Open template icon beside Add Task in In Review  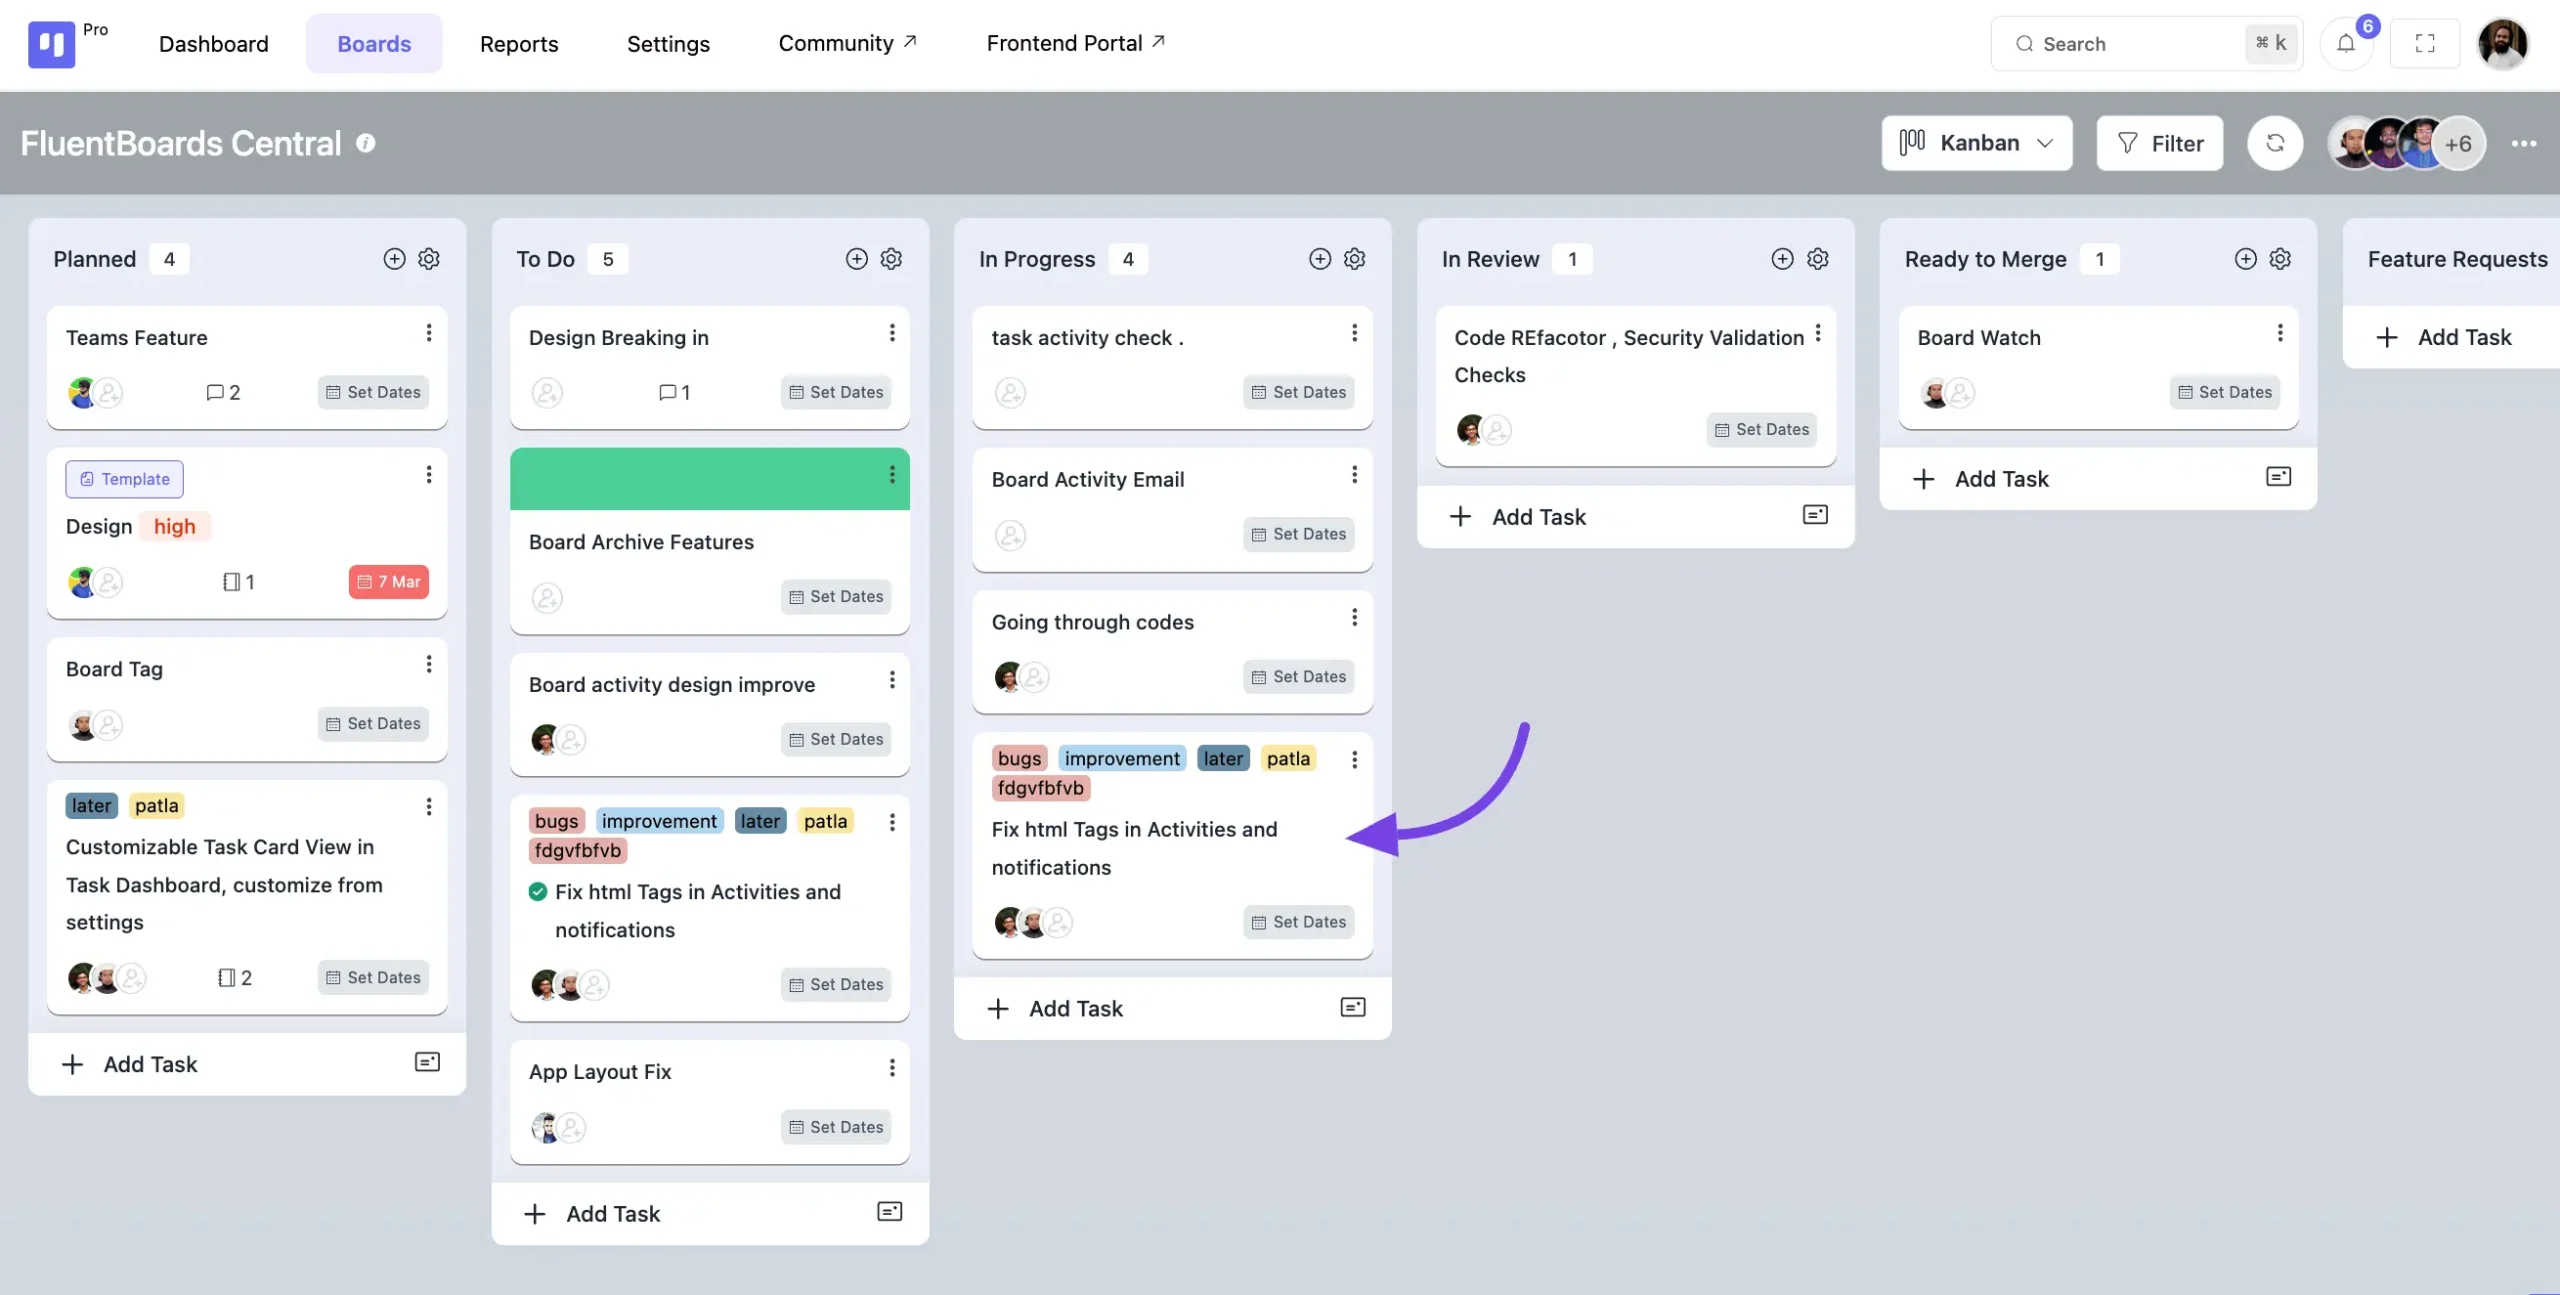(x=1815, y=515)
